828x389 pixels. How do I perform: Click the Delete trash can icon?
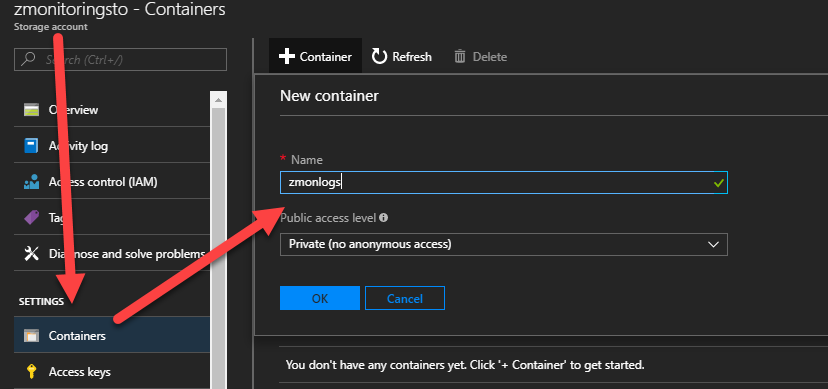coord(460,56)
